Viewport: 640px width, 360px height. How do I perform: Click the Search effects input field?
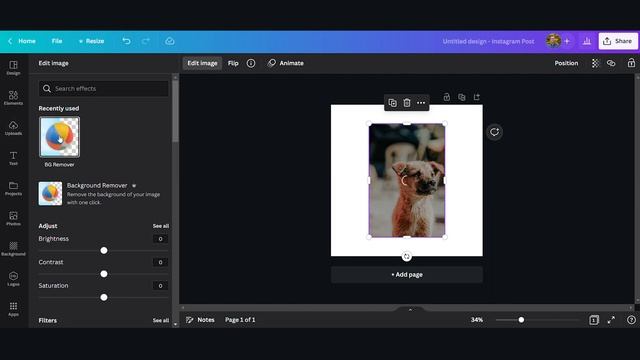tap(104, 89)
